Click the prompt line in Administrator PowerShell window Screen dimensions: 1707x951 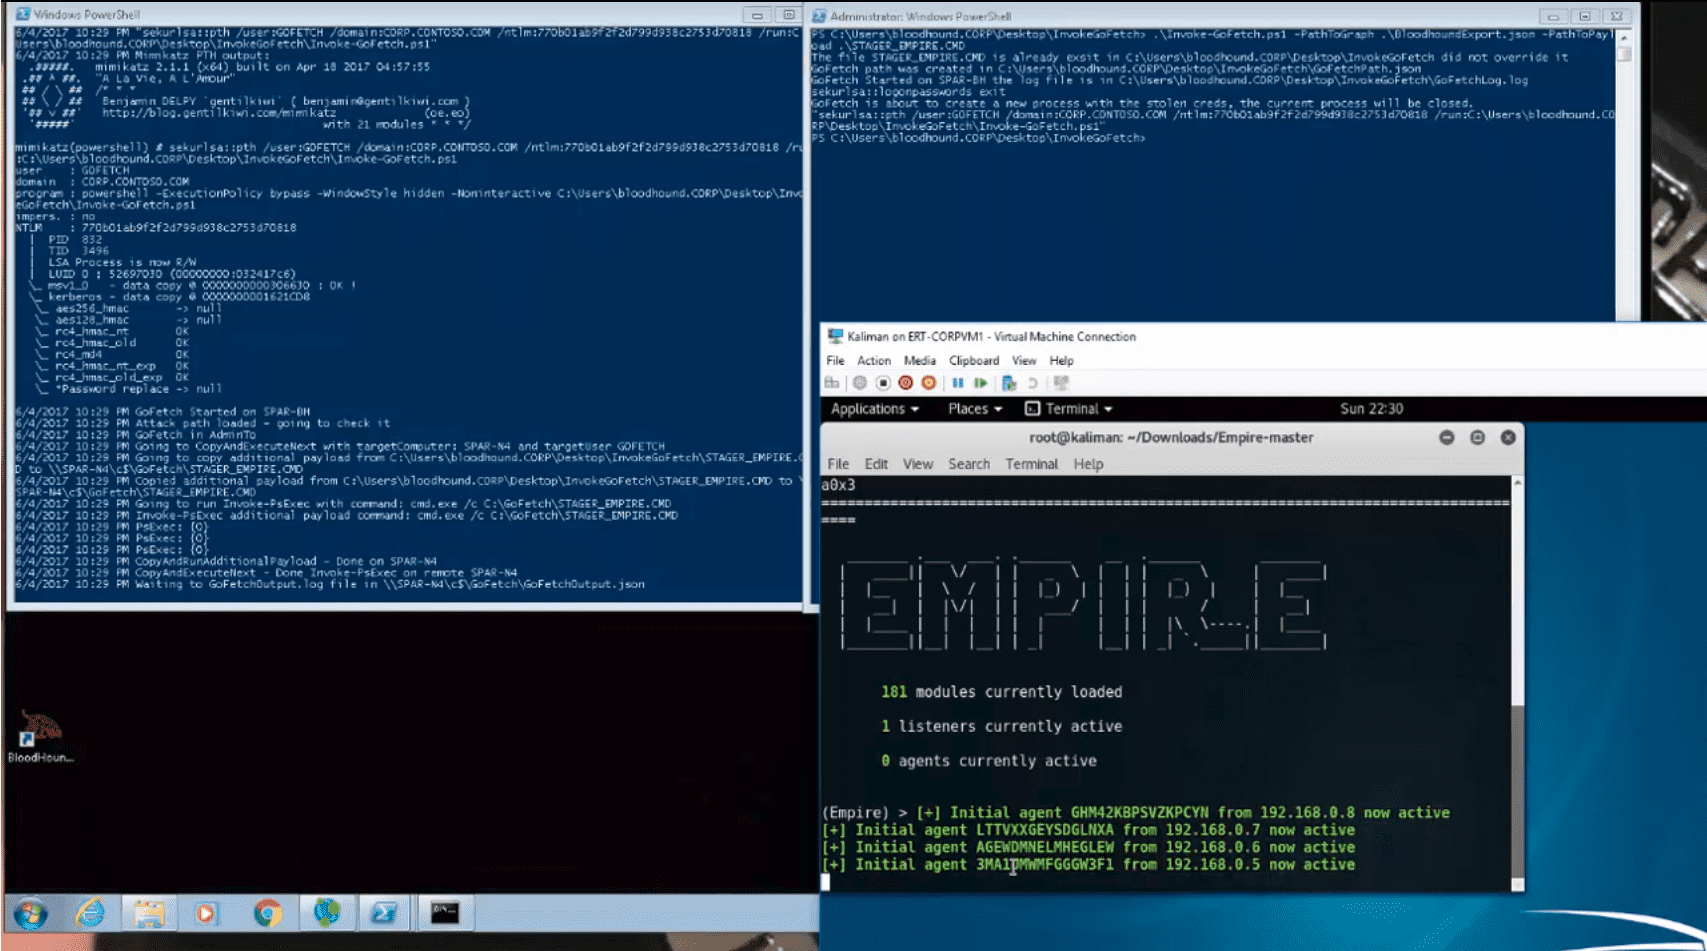pyautogui.click(x=979, y=138)
